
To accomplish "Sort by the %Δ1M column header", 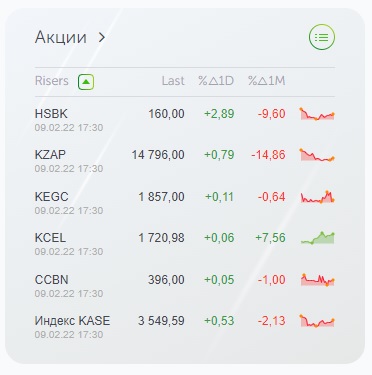I will 267,81.
